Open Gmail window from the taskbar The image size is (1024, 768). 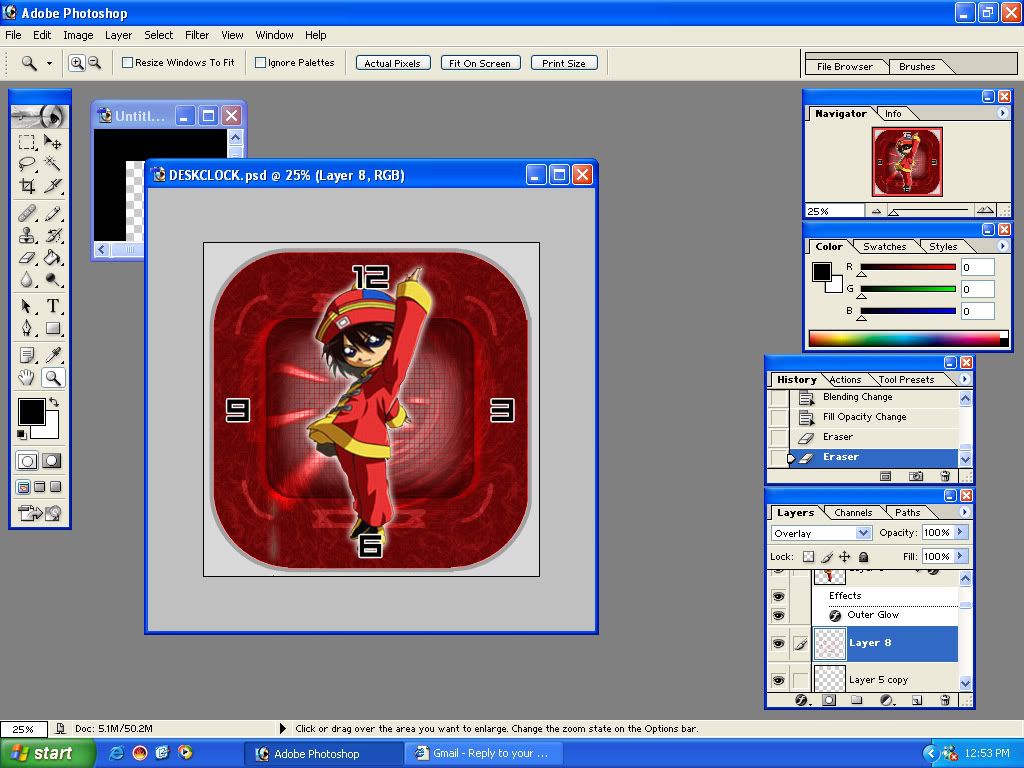click(x=482, y=753)
